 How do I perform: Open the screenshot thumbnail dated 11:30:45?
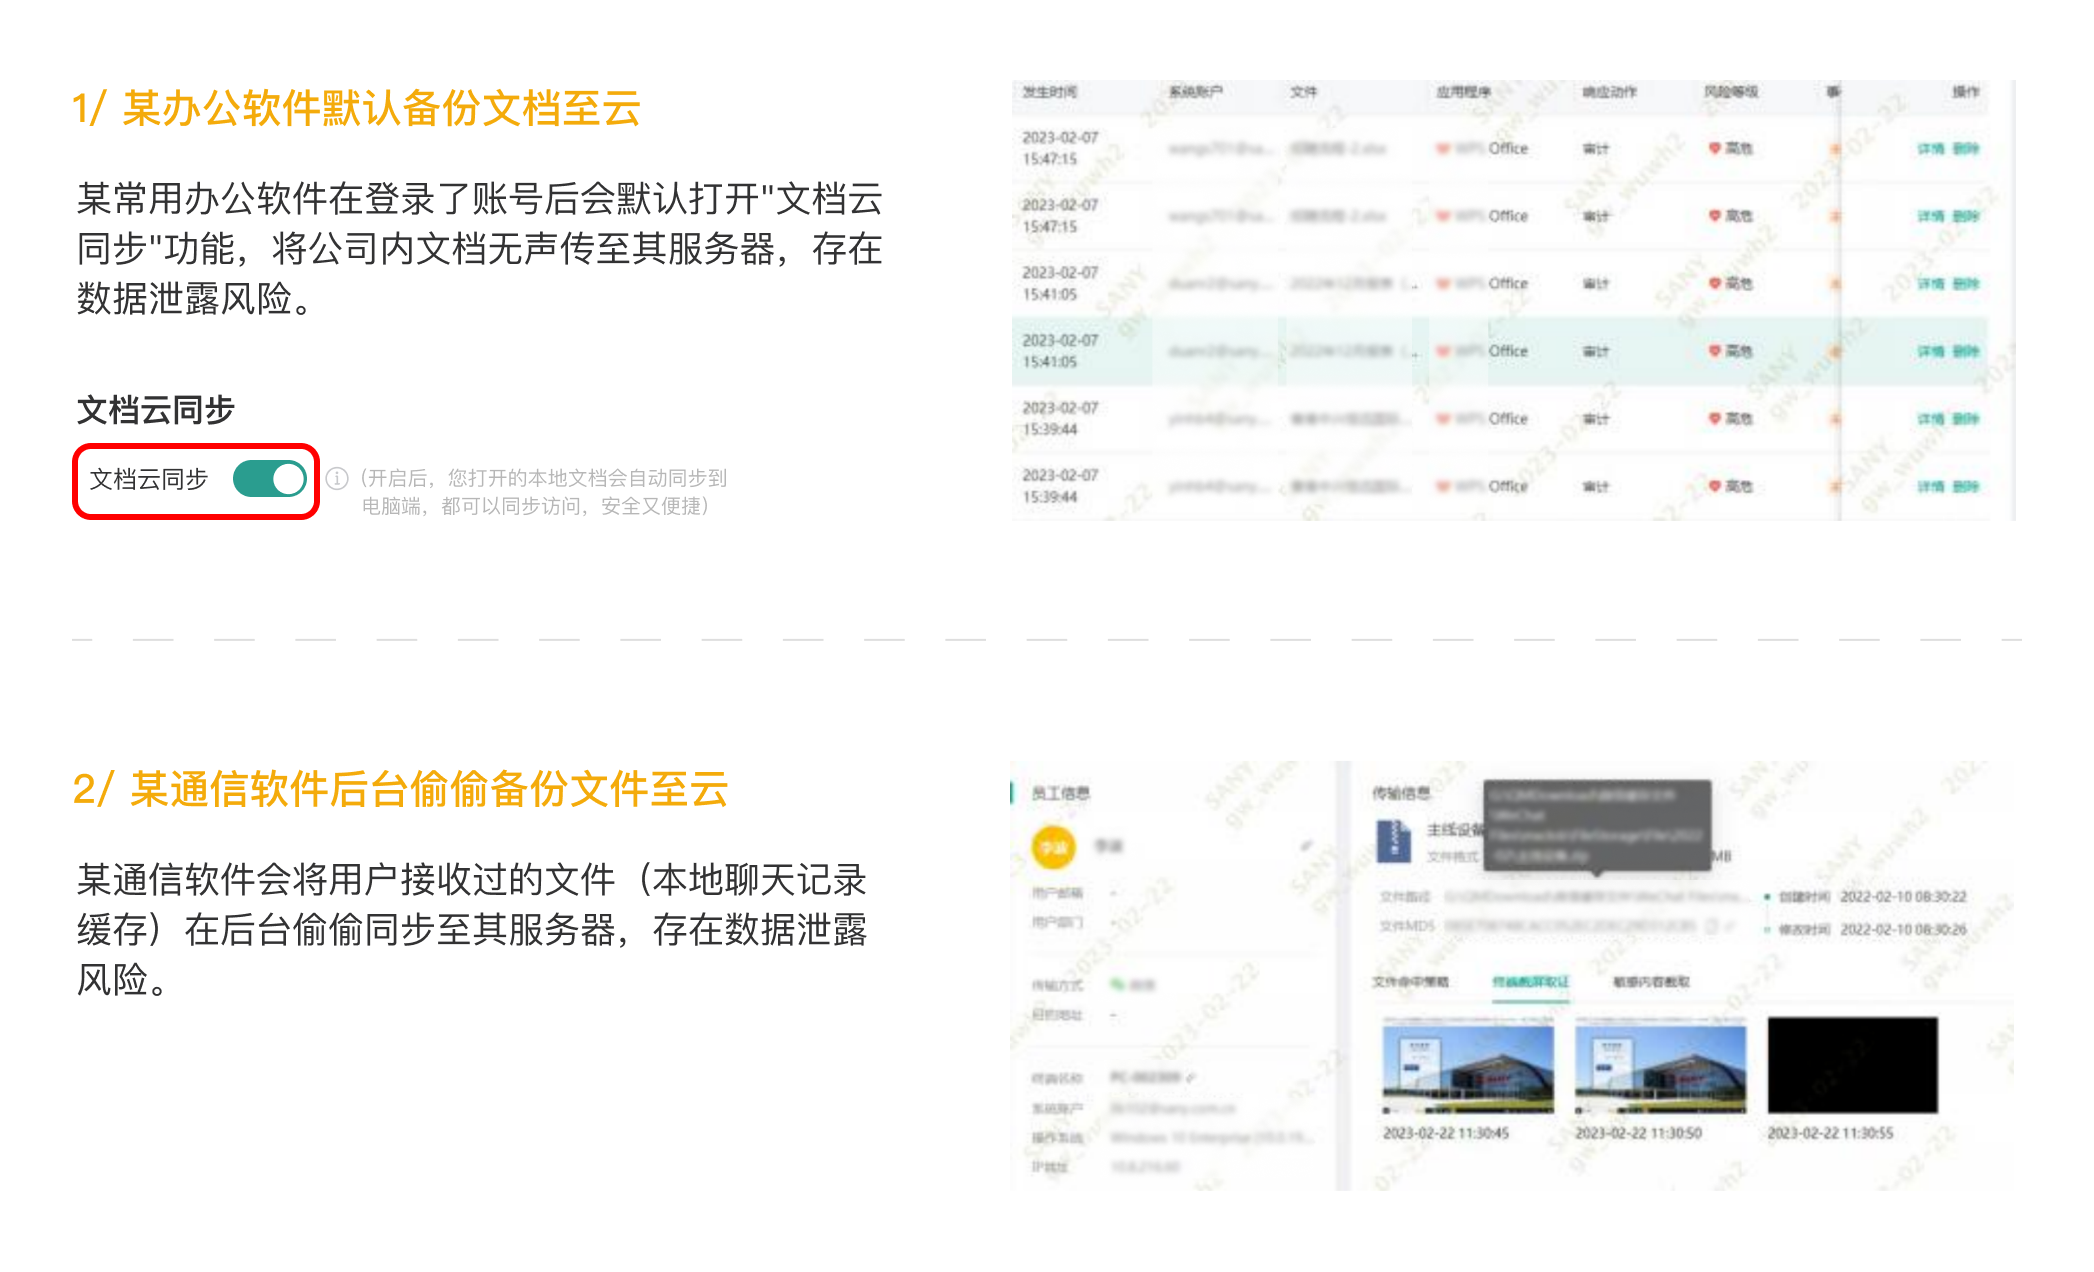point(1467,1066)
